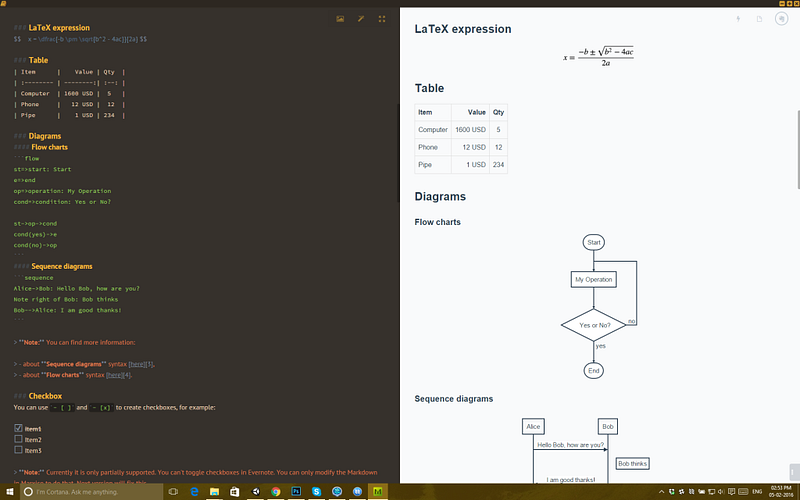
Task: Click the taskbar clock showing 02:53 PM
Action: coord(781,492)
